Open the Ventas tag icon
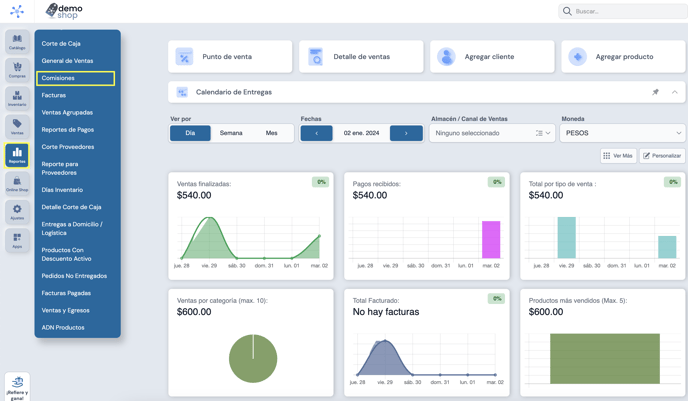 (x=17, y=127)
